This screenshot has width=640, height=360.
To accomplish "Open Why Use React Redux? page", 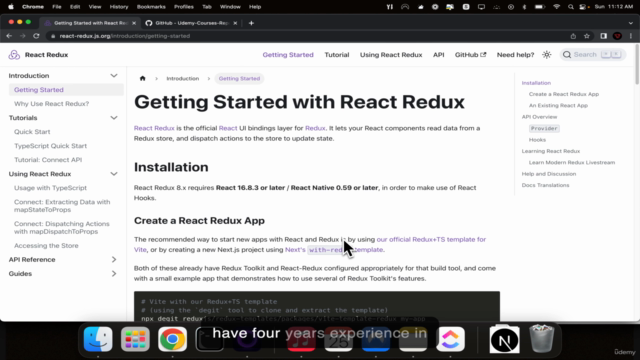I will (51, 104).
